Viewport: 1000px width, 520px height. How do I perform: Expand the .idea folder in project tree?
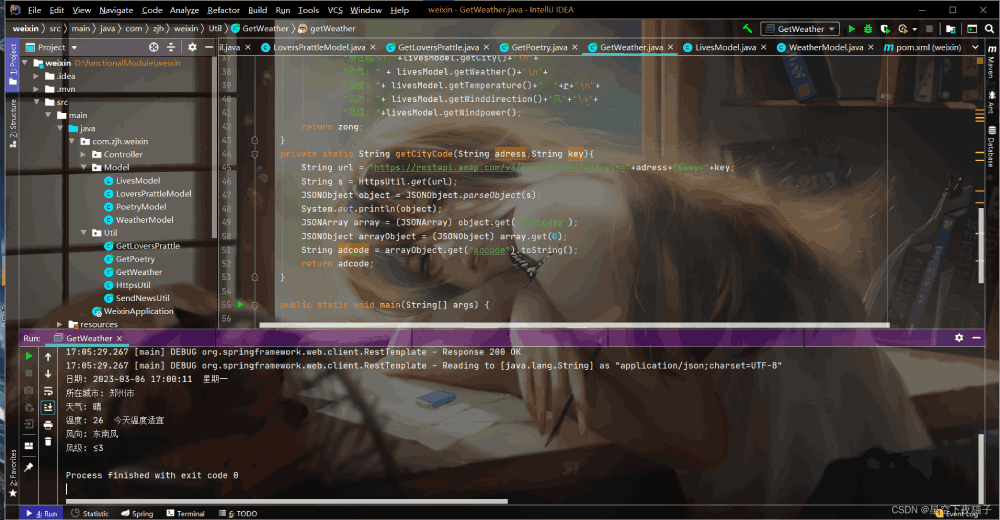37,76
